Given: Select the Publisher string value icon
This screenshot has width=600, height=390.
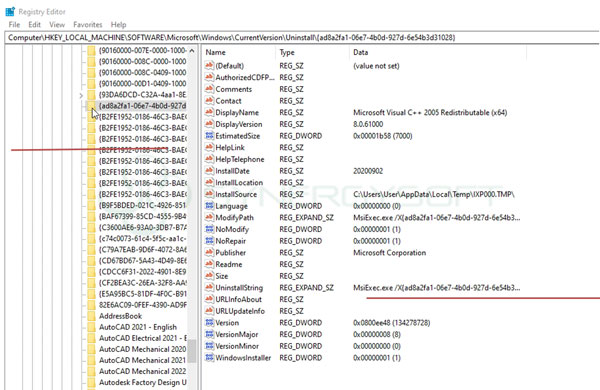Looking at the screenshot, I should 209,252.
